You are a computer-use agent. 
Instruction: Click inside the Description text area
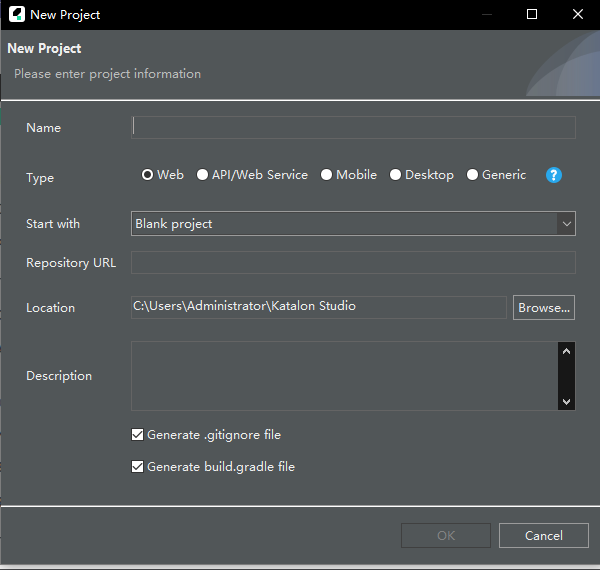[x=344, y=376]
